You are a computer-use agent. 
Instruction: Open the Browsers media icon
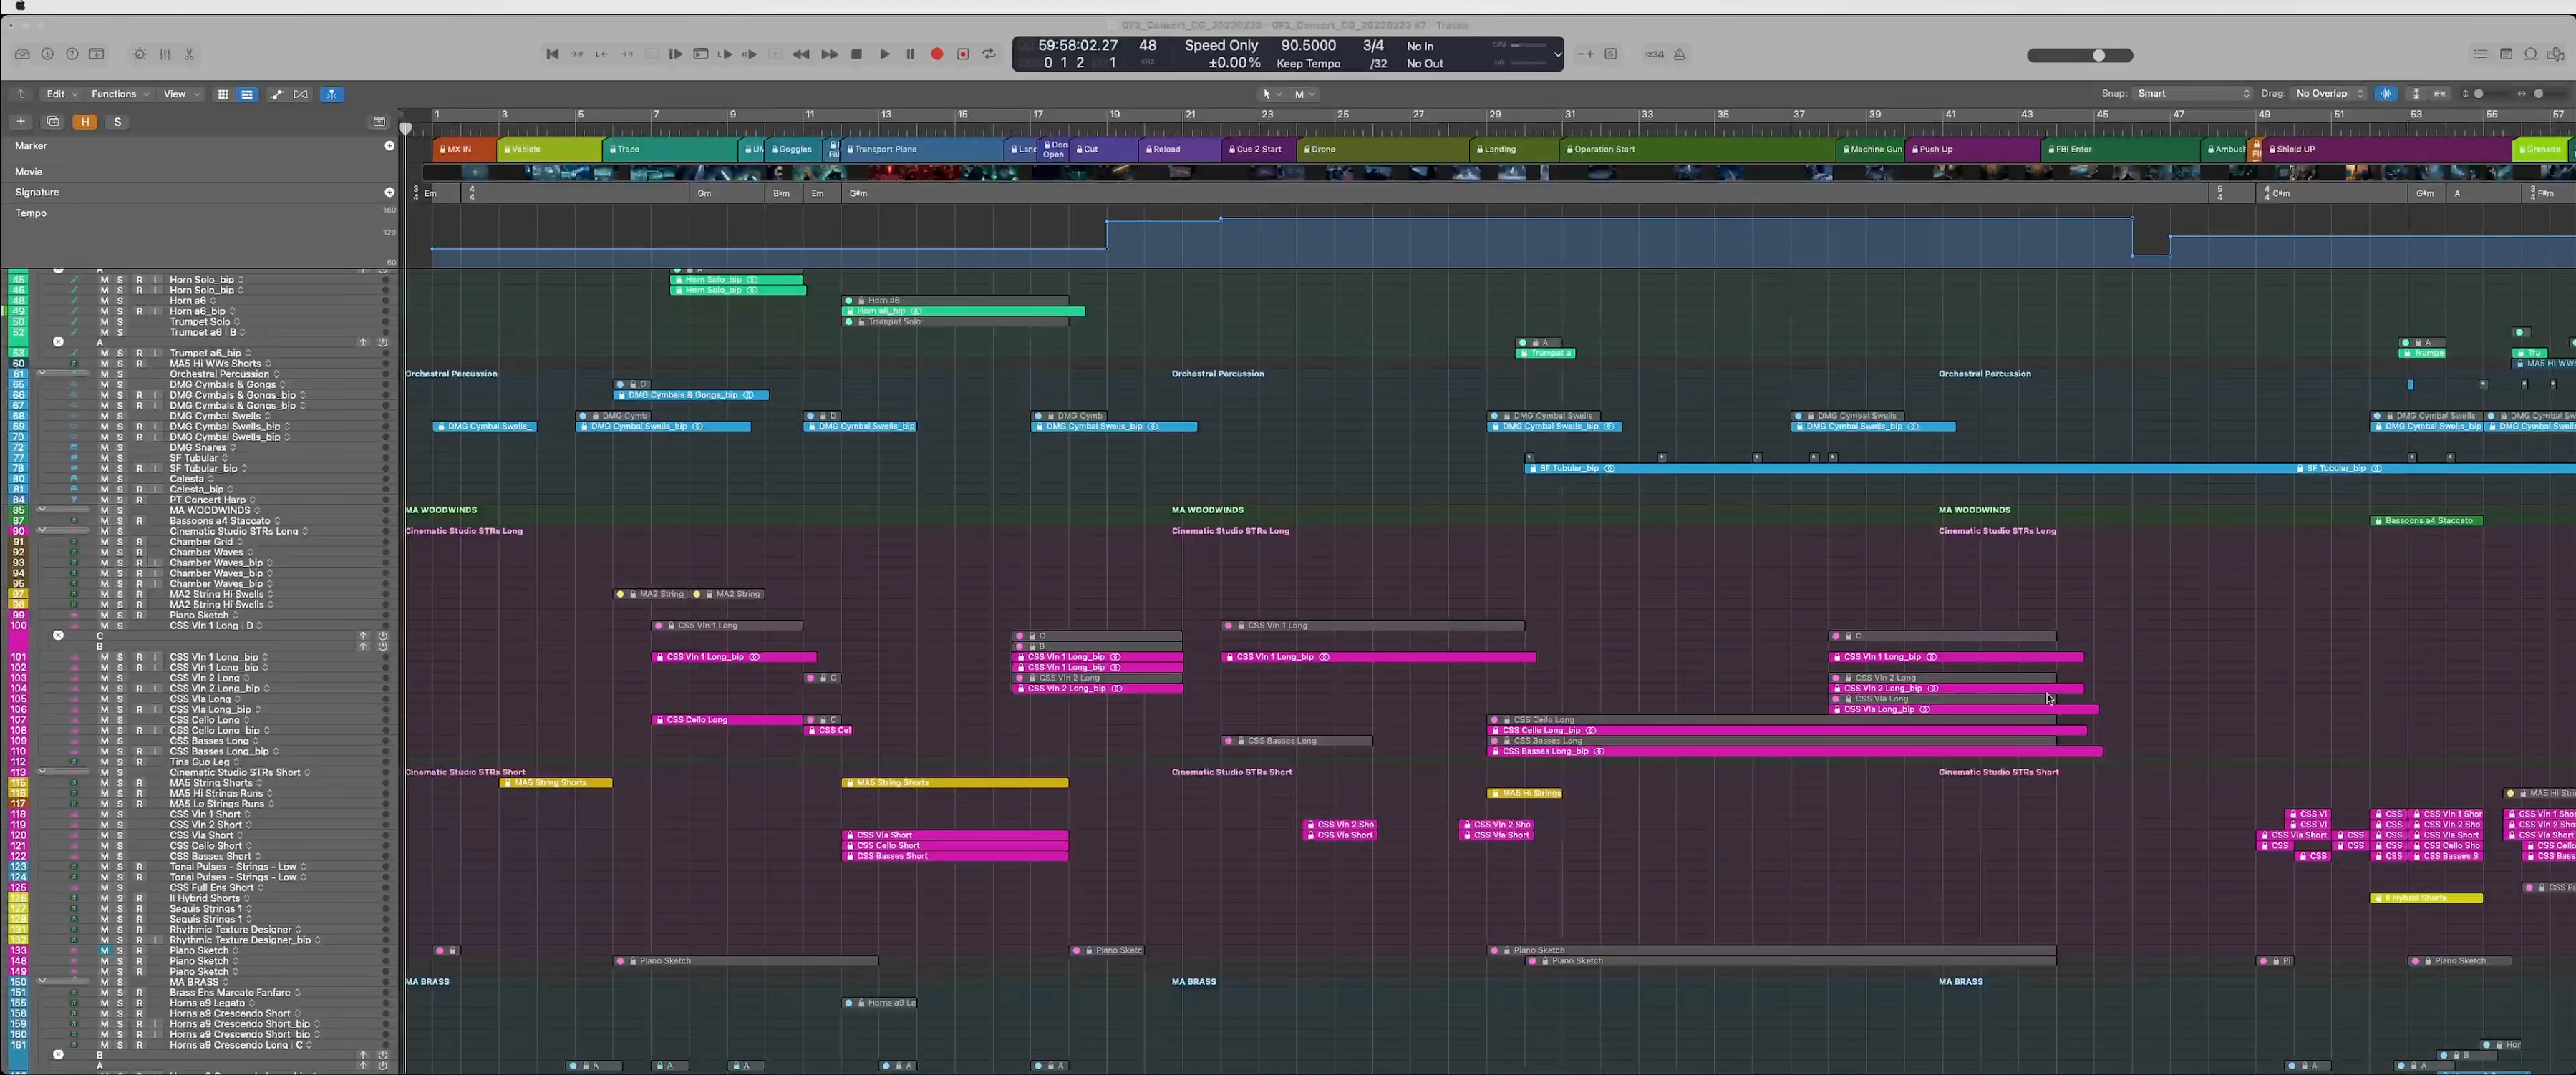tap(2556, 54)
